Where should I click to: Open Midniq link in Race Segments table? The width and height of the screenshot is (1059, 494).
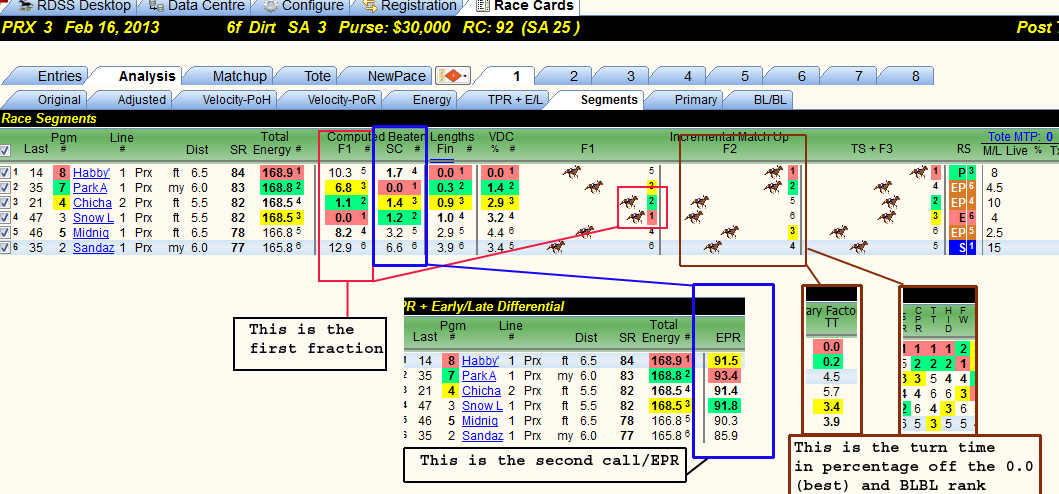tap(92, 232)
